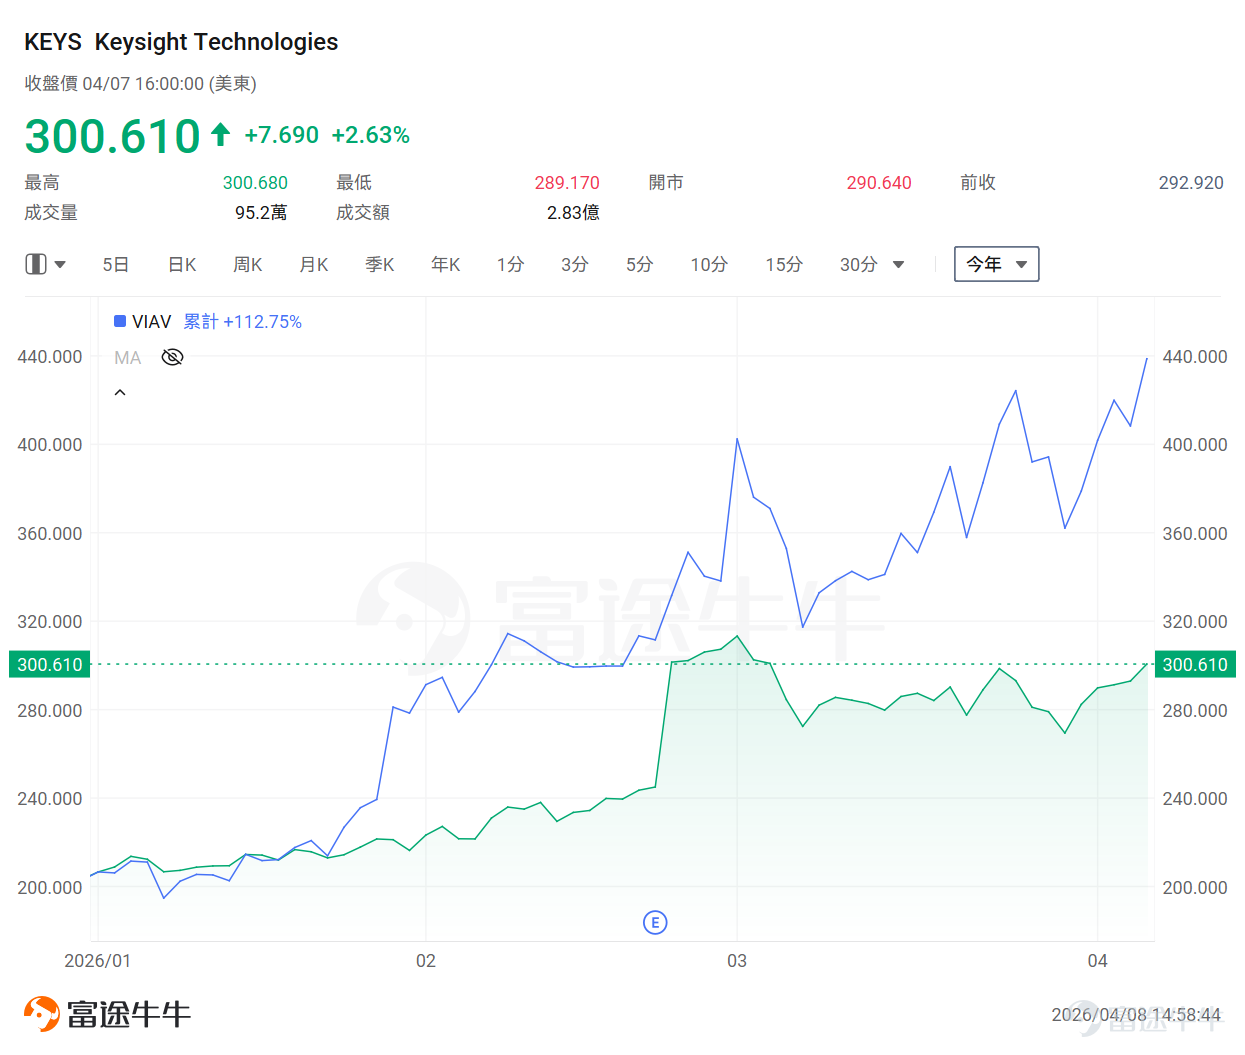Switch to 周K chart
This screenshot has height=1055, width=1245.
pyautogui.click(x=248, y=264)
